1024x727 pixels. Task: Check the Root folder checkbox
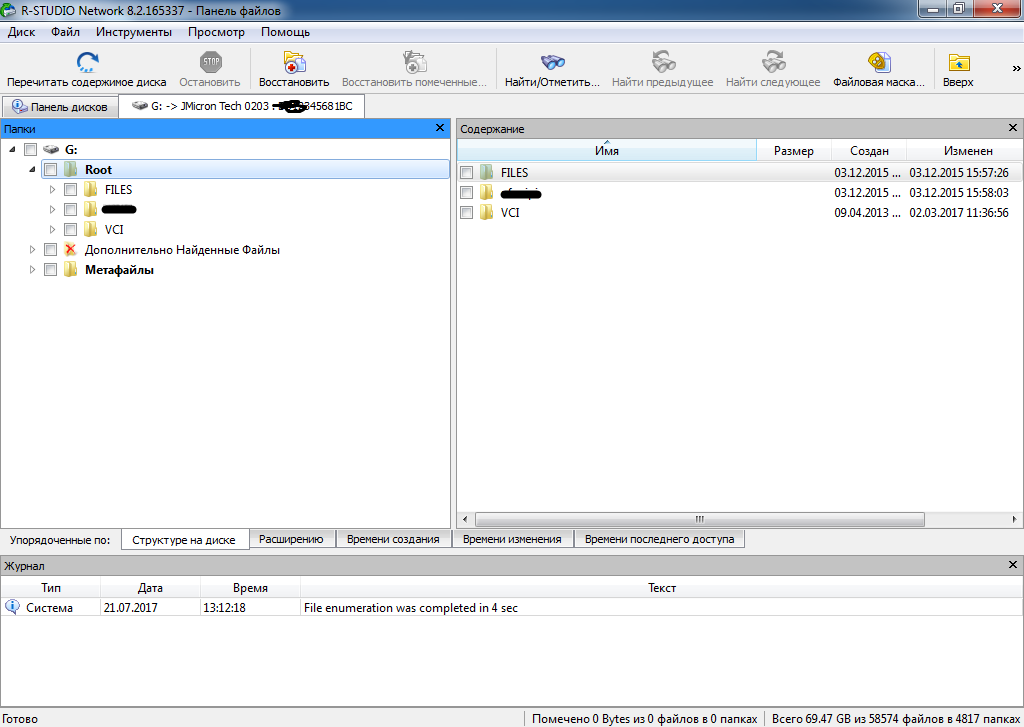click(50, 170)
